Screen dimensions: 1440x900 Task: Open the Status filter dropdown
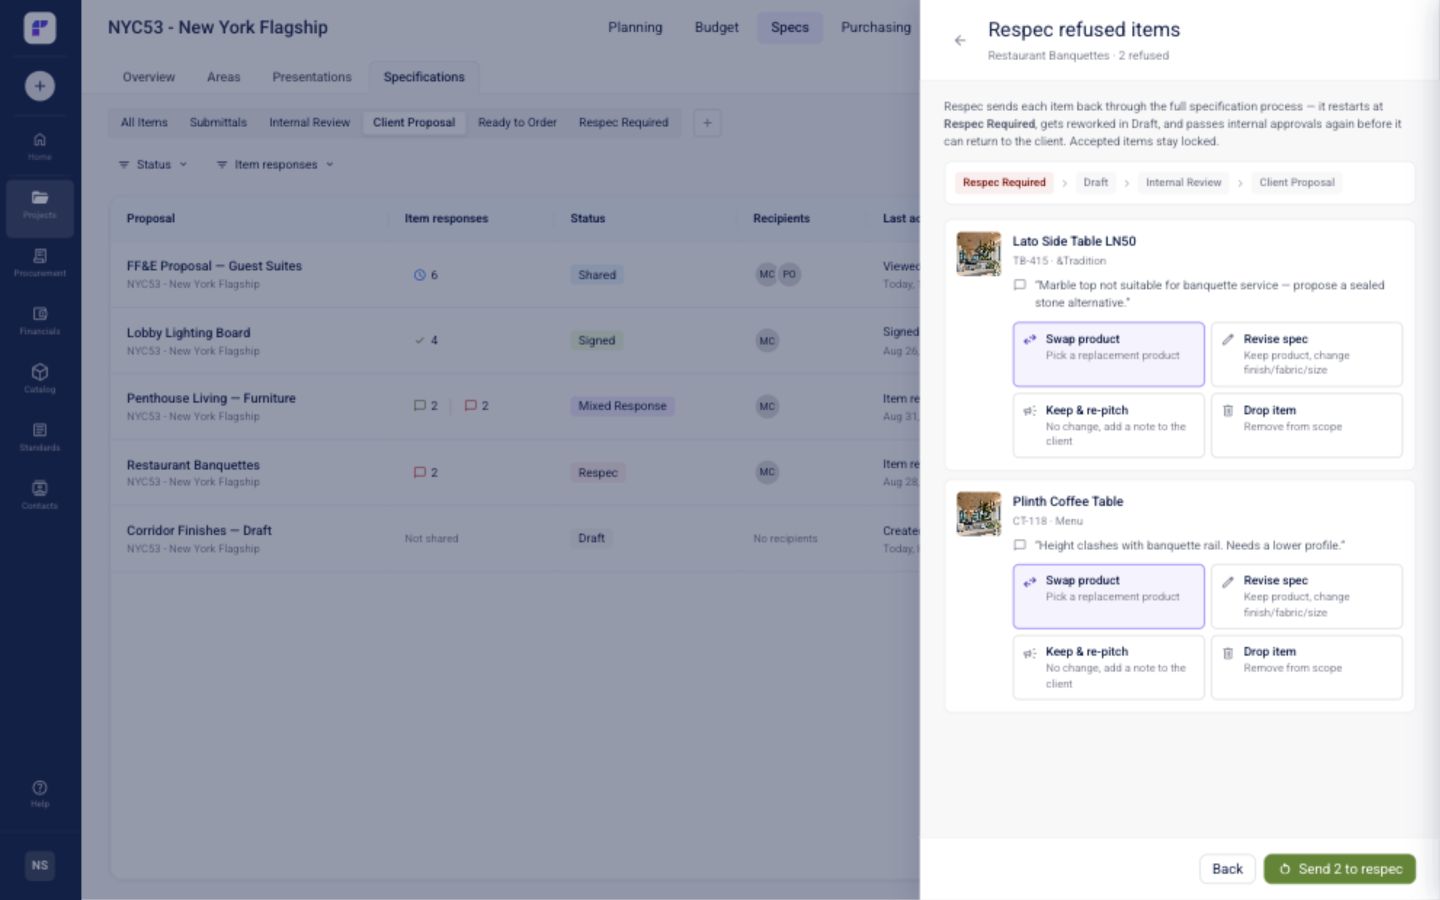click(x=153, y=165)
